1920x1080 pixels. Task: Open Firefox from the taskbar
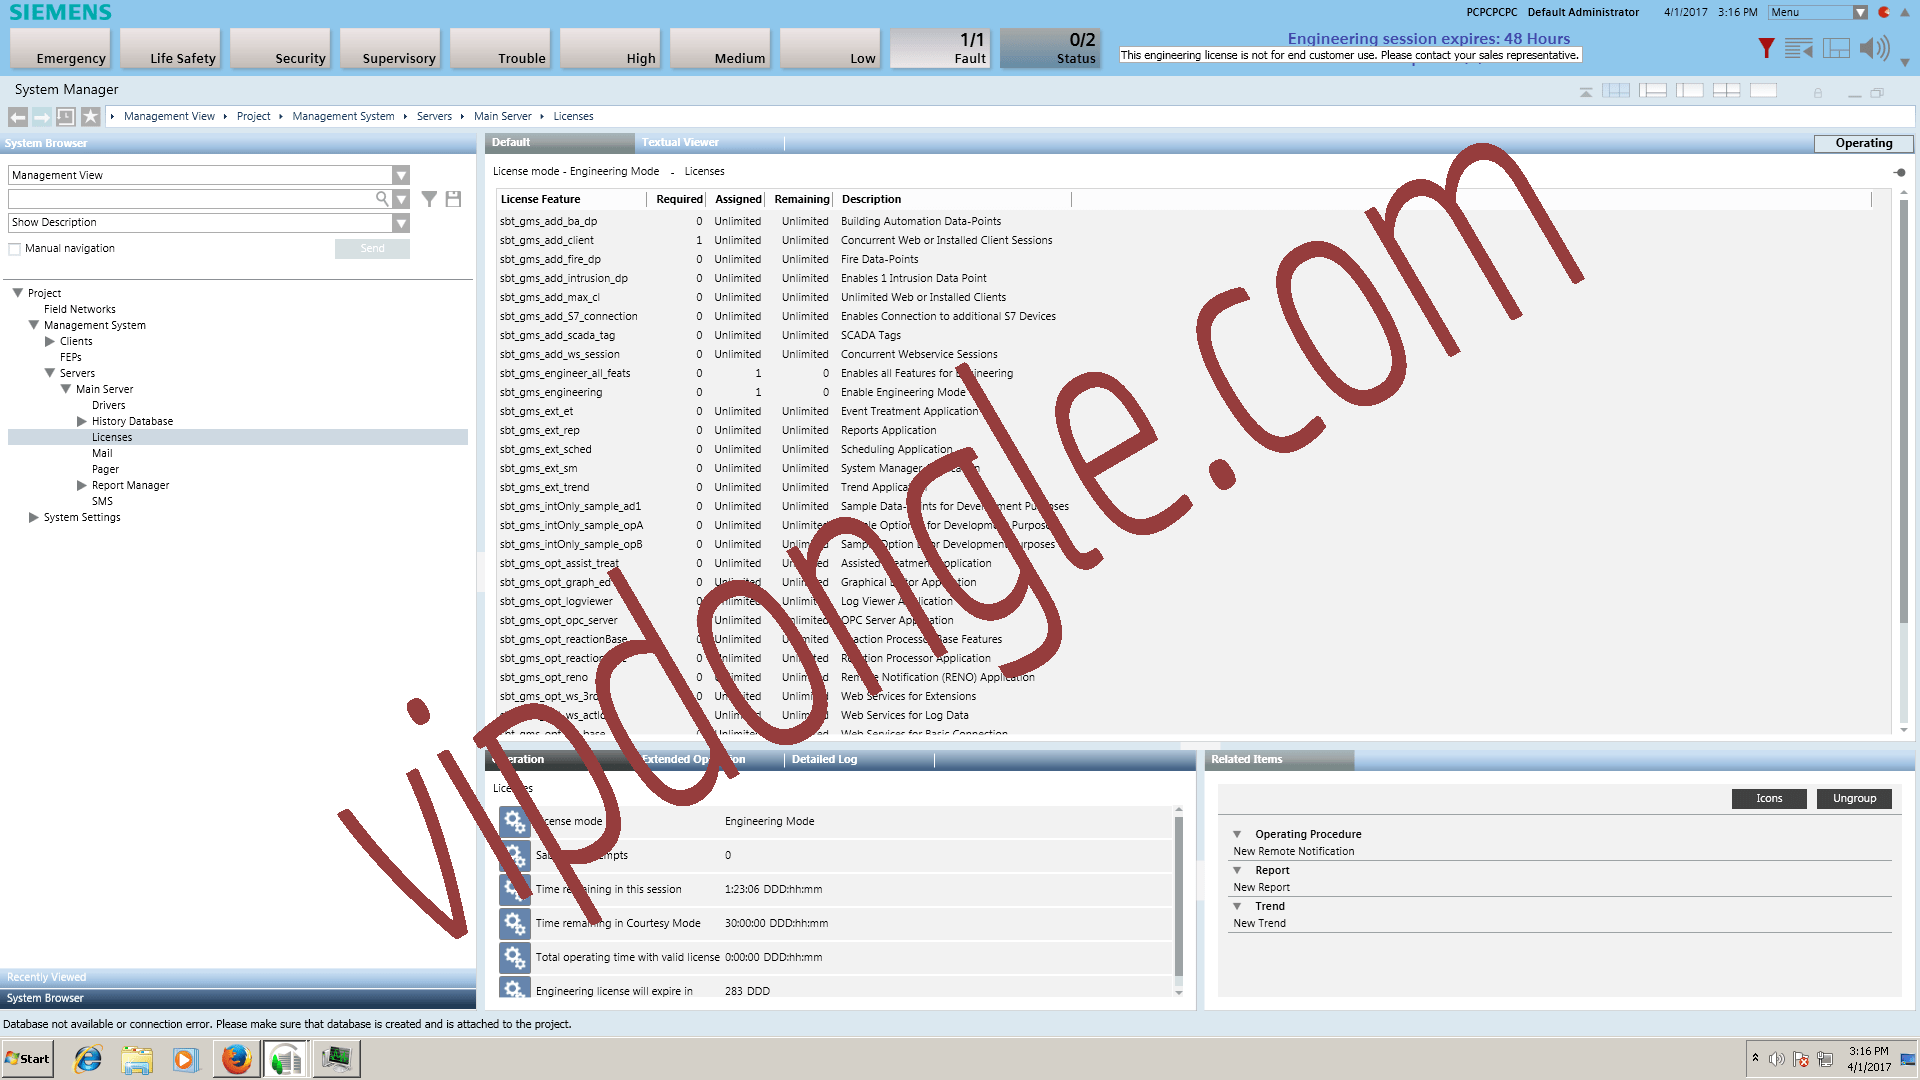coord(236,1059)
